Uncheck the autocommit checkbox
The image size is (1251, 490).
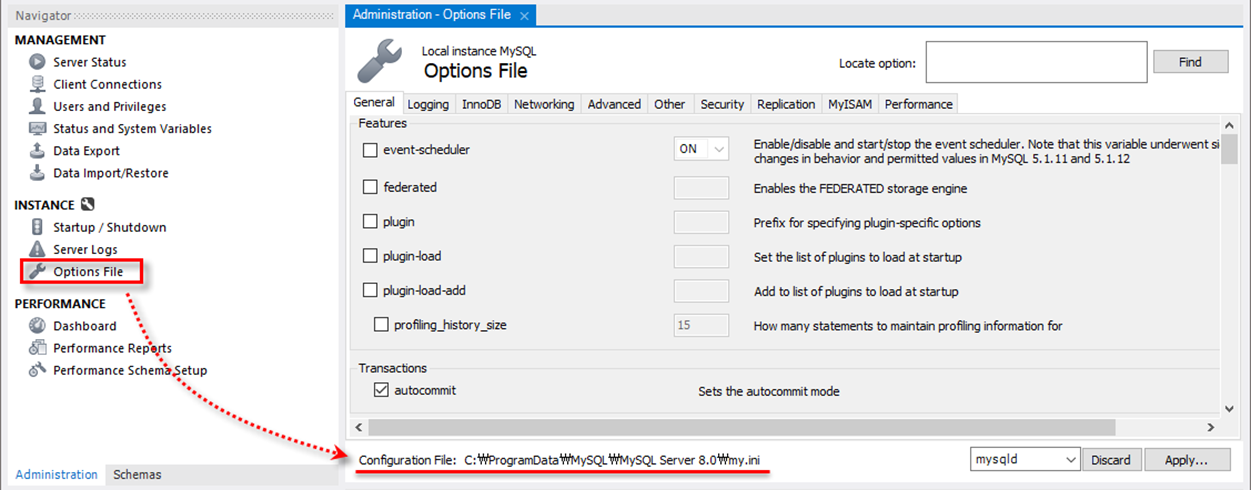tap(381, 390)
